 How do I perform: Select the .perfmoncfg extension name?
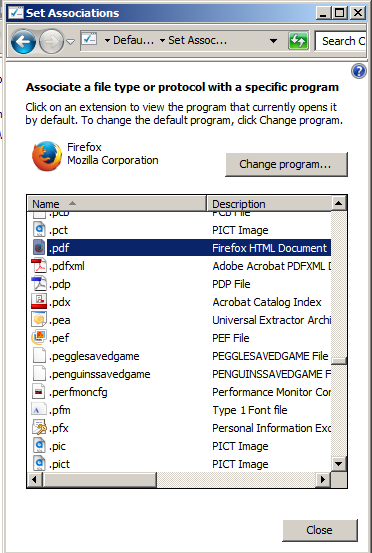(78, 392)
